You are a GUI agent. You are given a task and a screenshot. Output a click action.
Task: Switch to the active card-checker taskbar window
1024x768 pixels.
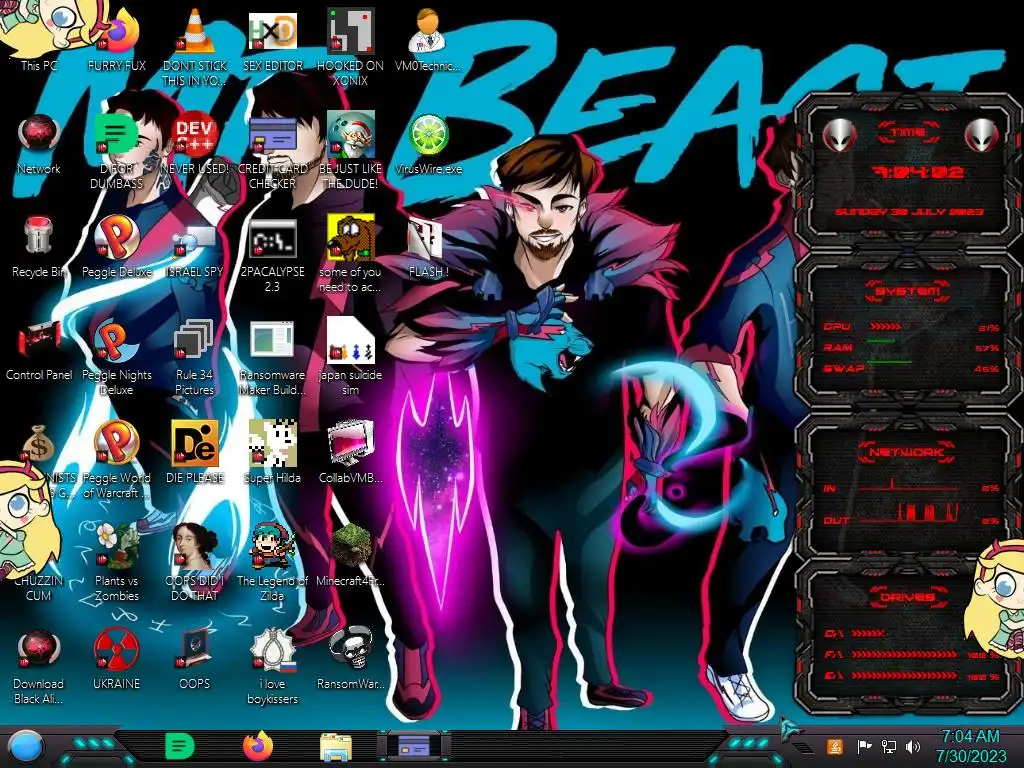414,746
